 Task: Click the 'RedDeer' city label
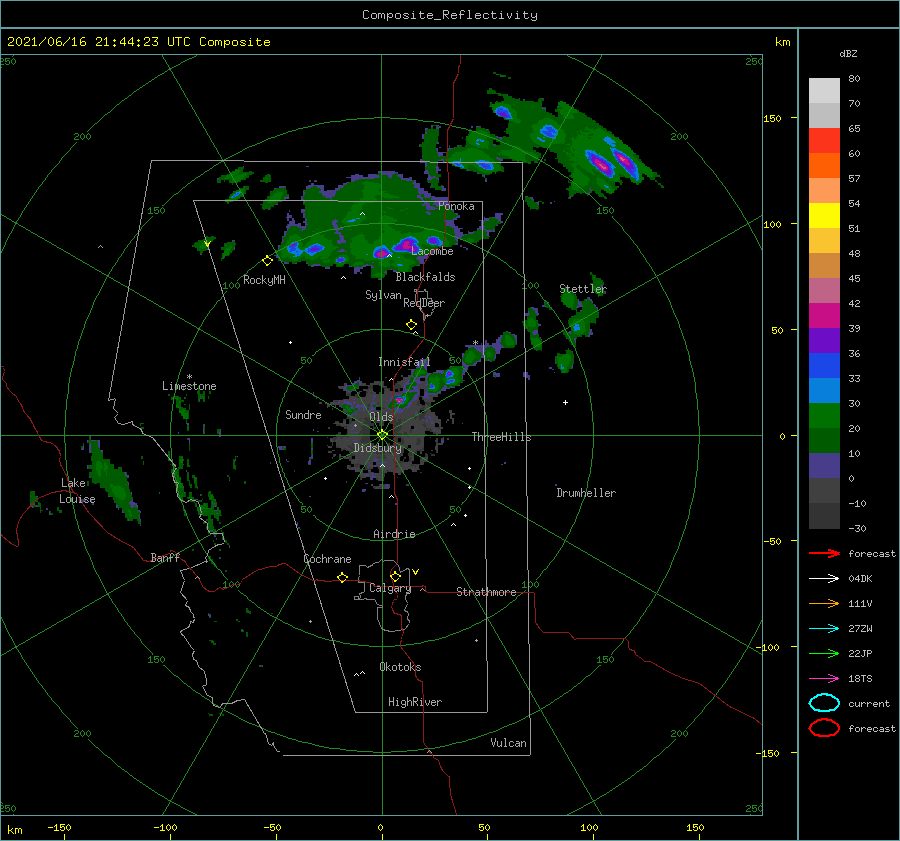424,303
